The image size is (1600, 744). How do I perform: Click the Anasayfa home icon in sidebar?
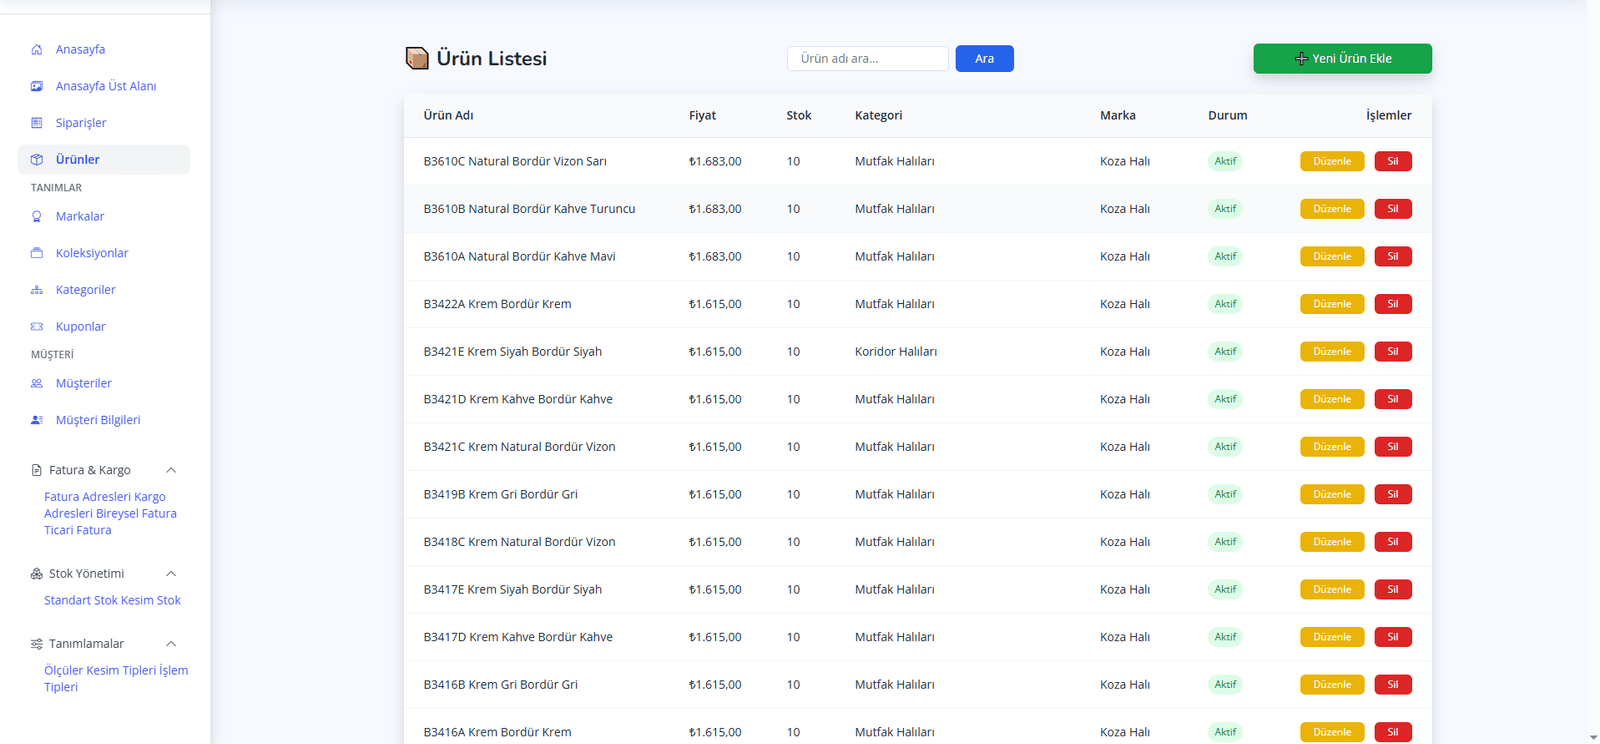click(x=37, y=49)
